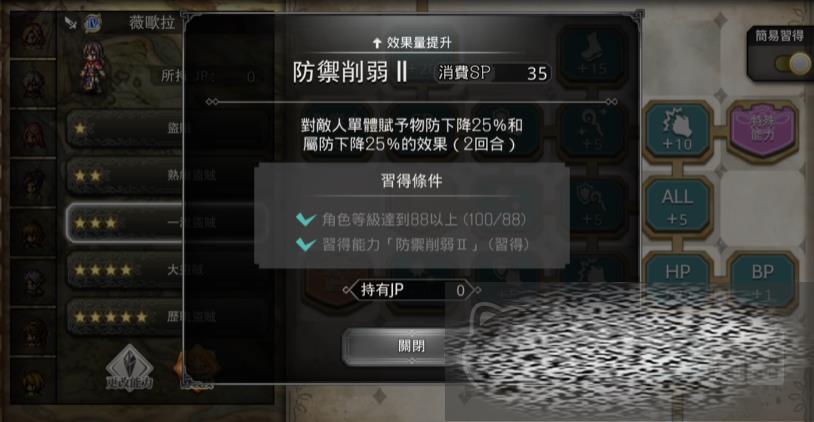This screenshot has width=814, height=422.
Task: Click the level 88 requirement checkmark
Action: (306, 220)
